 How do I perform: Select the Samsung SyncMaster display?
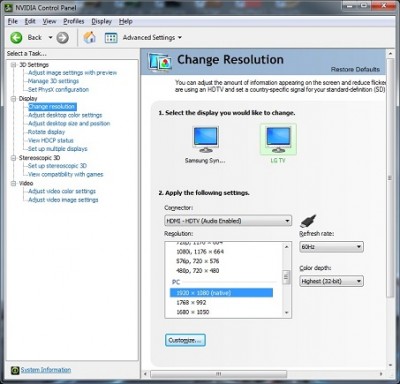coord(205,145)
